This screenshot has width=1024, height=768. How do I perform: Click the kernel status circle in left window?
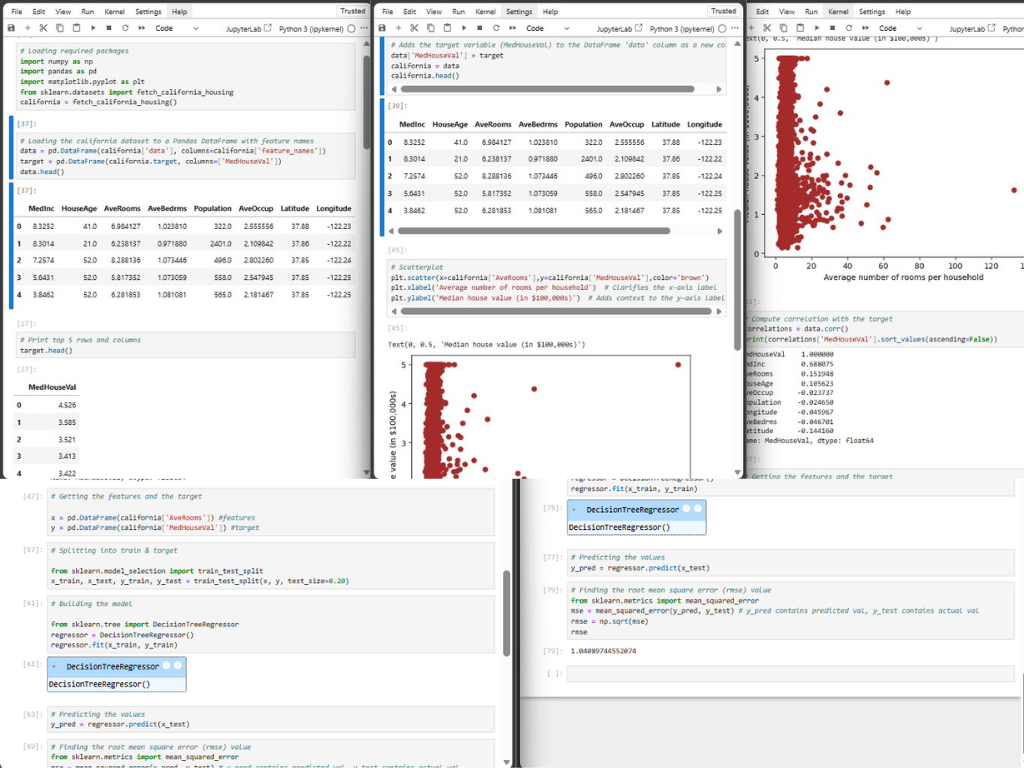pyautogui.click(x=351, y=29)
